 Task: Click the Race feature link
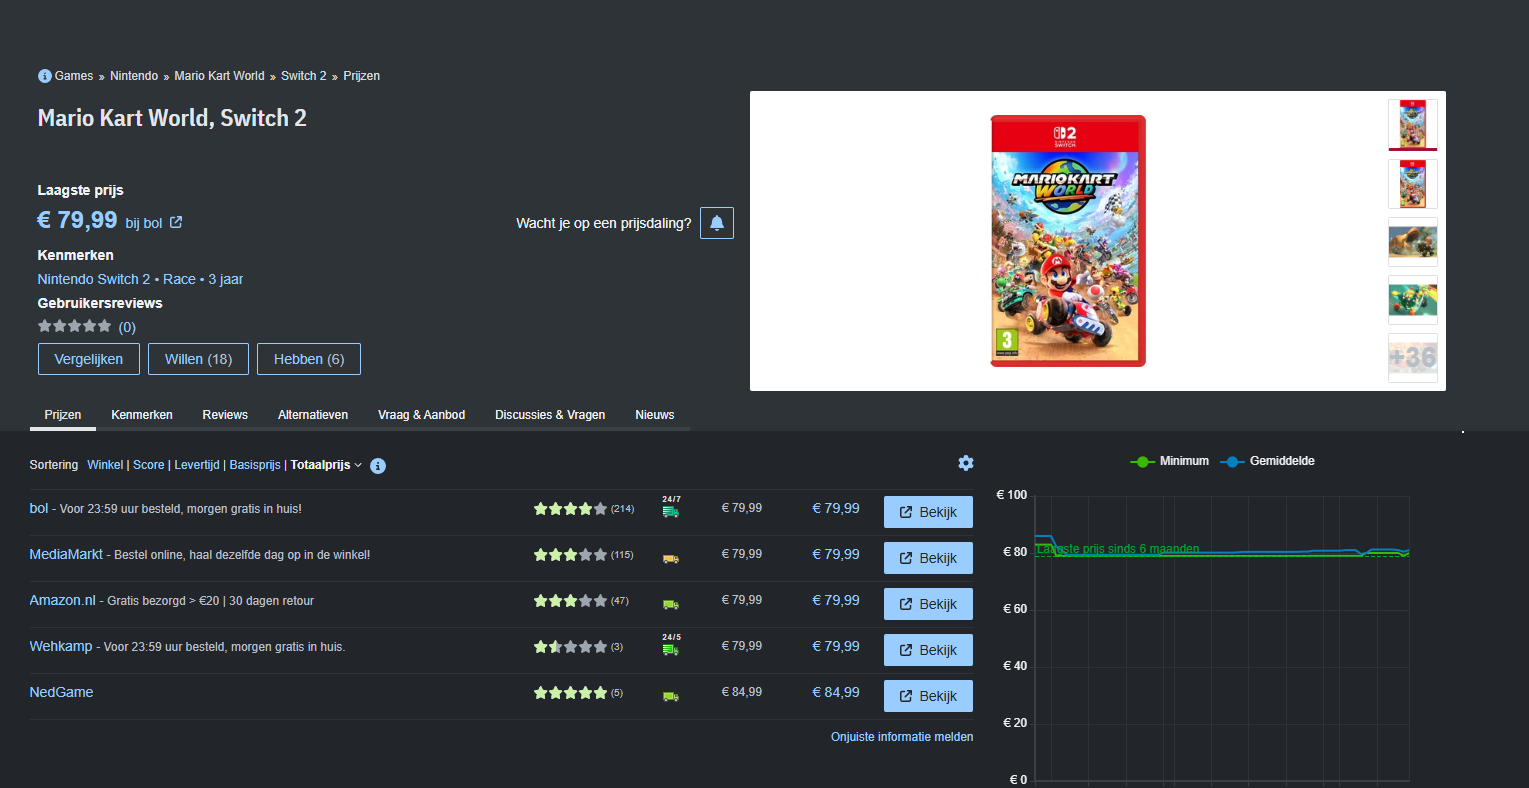pyautogui.click(x=179, y=279)
